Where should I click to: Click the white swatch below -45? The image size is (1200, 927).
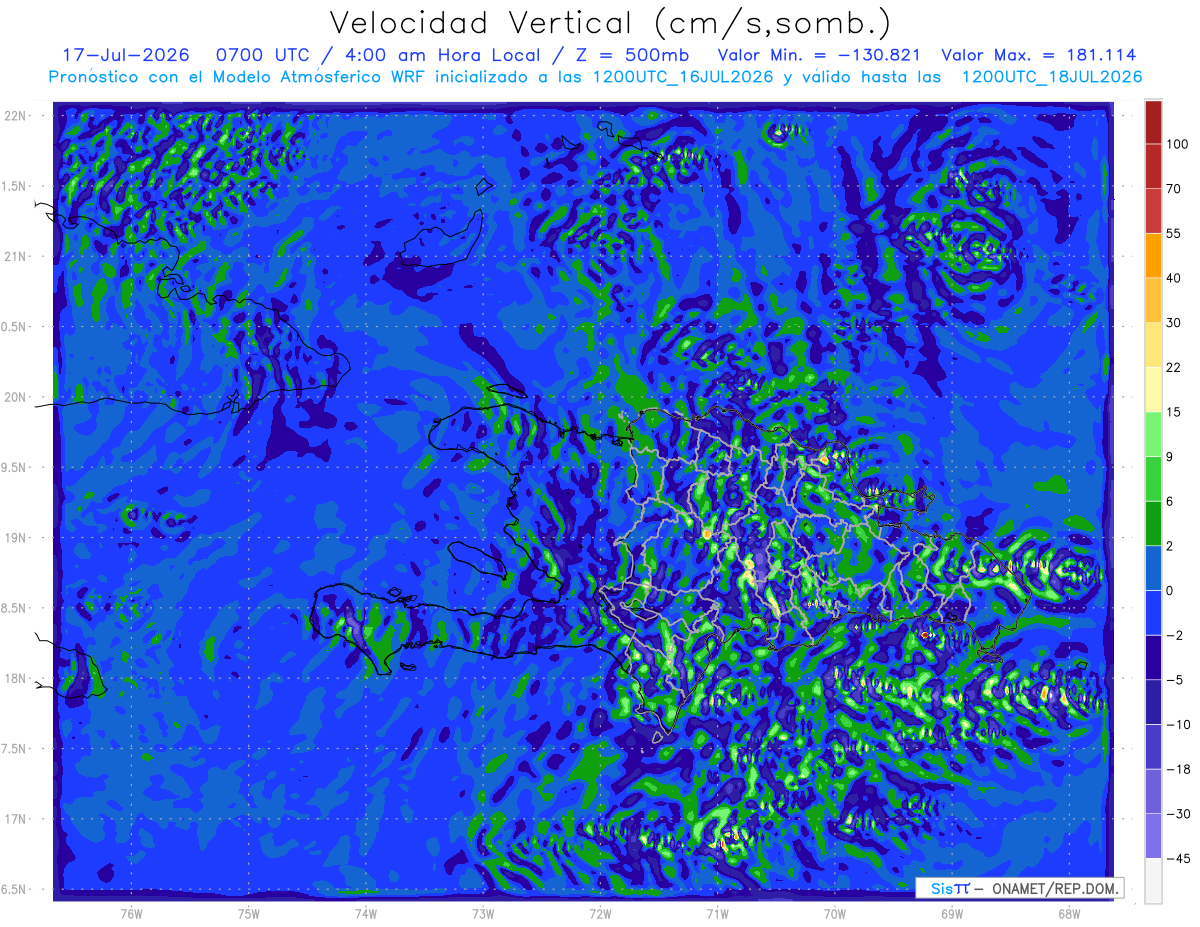point(1153,880)
